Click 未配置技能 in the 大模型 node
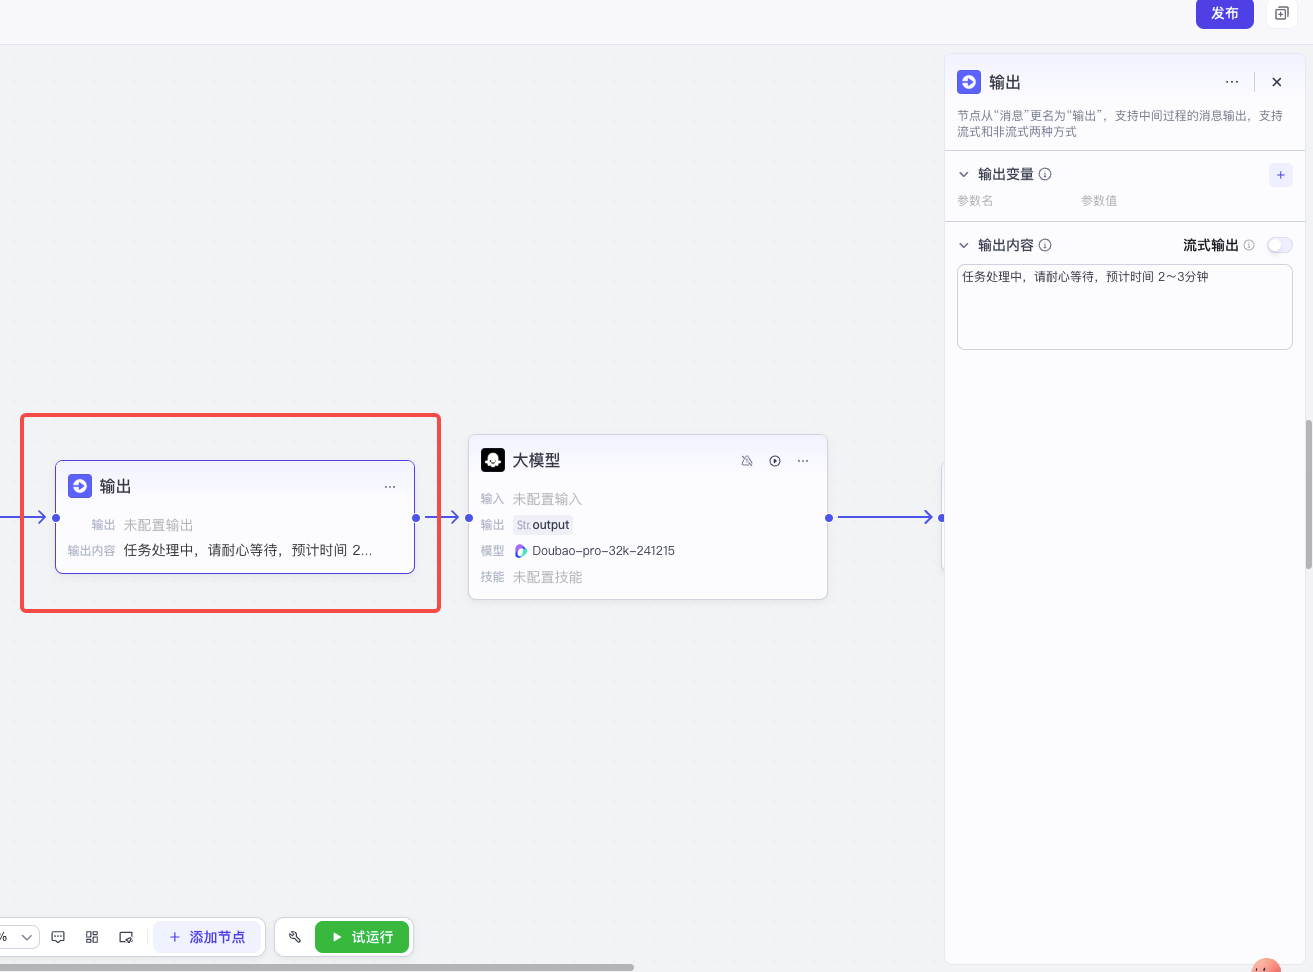This screenshot has width=1313, height=972. pos(547,577)
